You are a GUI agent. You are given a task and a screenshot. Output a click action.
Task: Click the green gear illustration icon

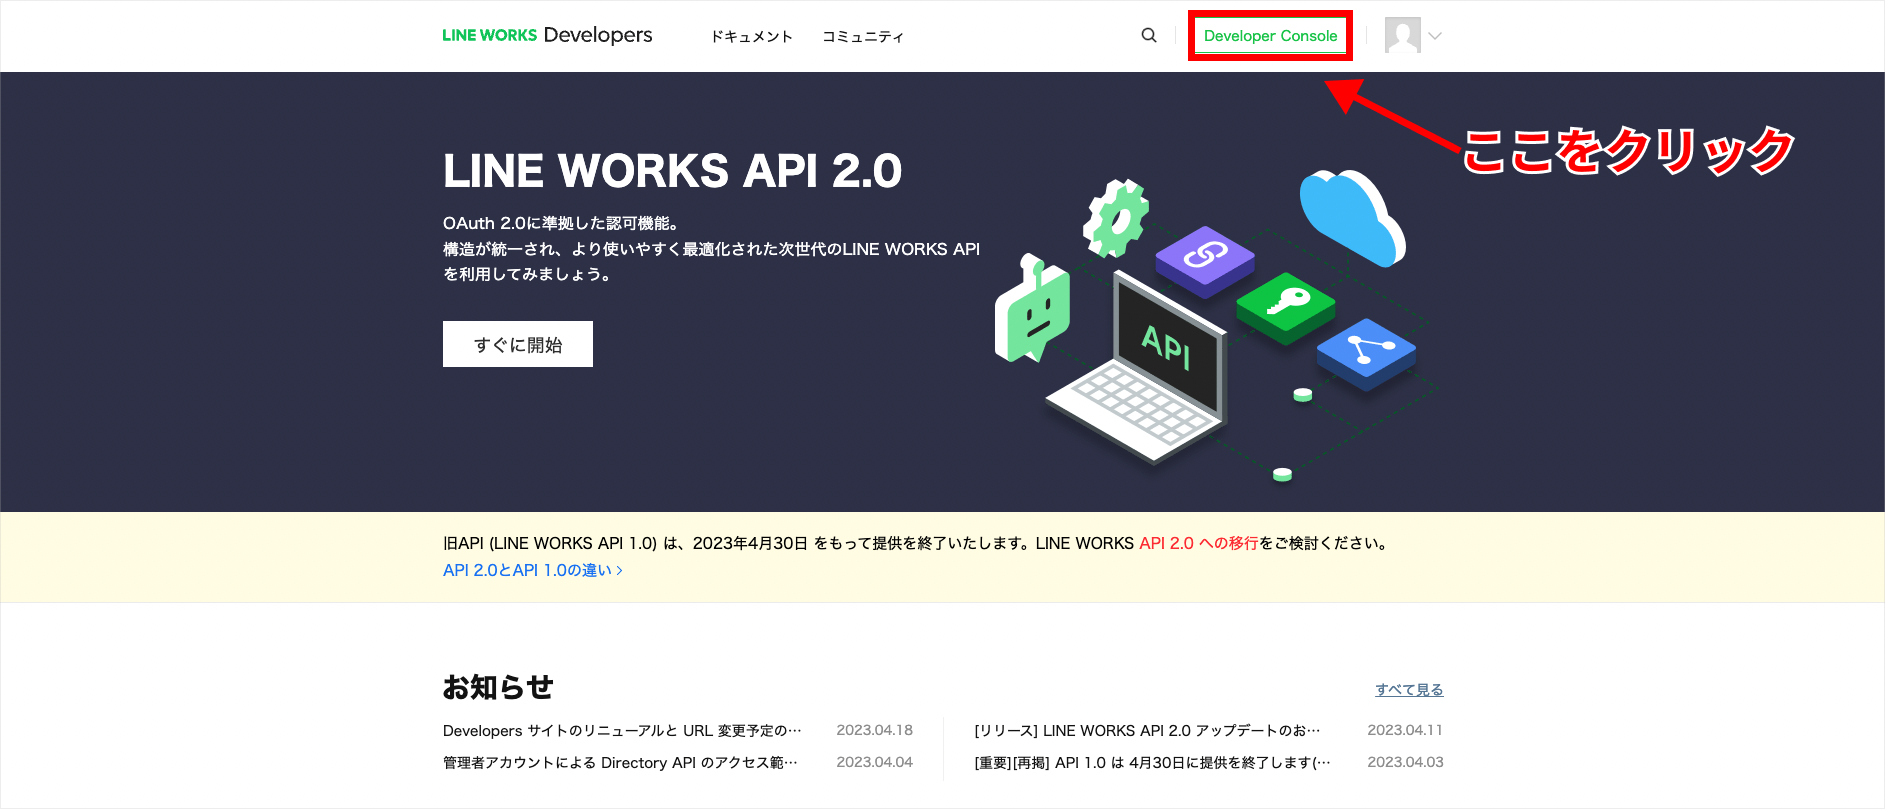click(x=1116, y=218)
